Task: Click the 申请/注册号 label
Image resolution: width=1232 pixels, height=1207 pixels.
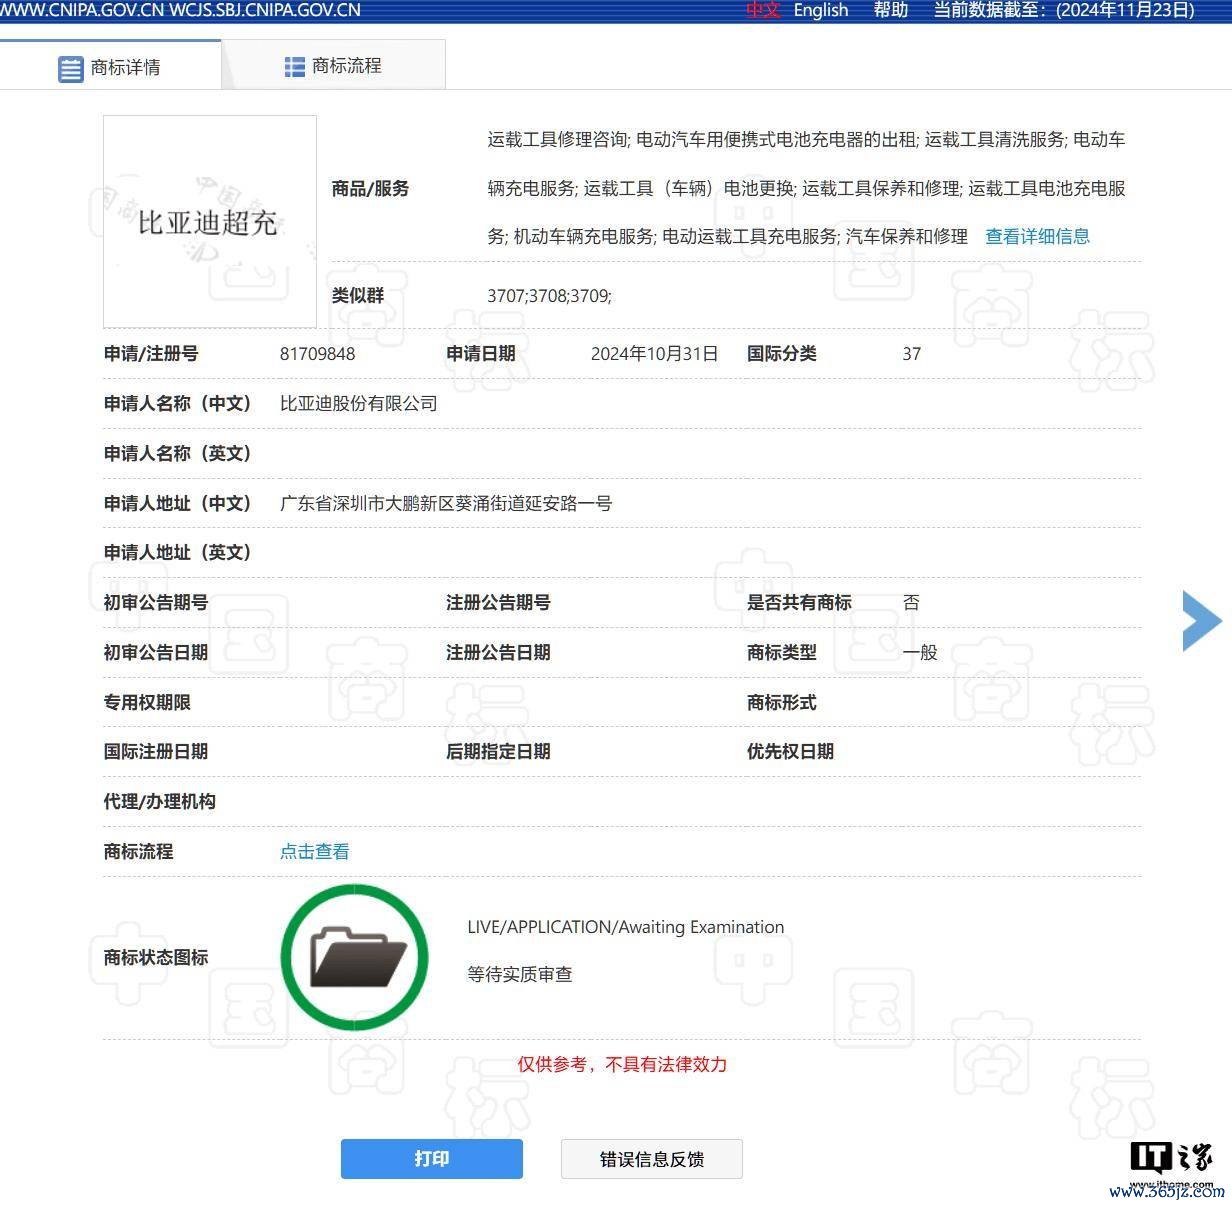Action: (151, 354)
